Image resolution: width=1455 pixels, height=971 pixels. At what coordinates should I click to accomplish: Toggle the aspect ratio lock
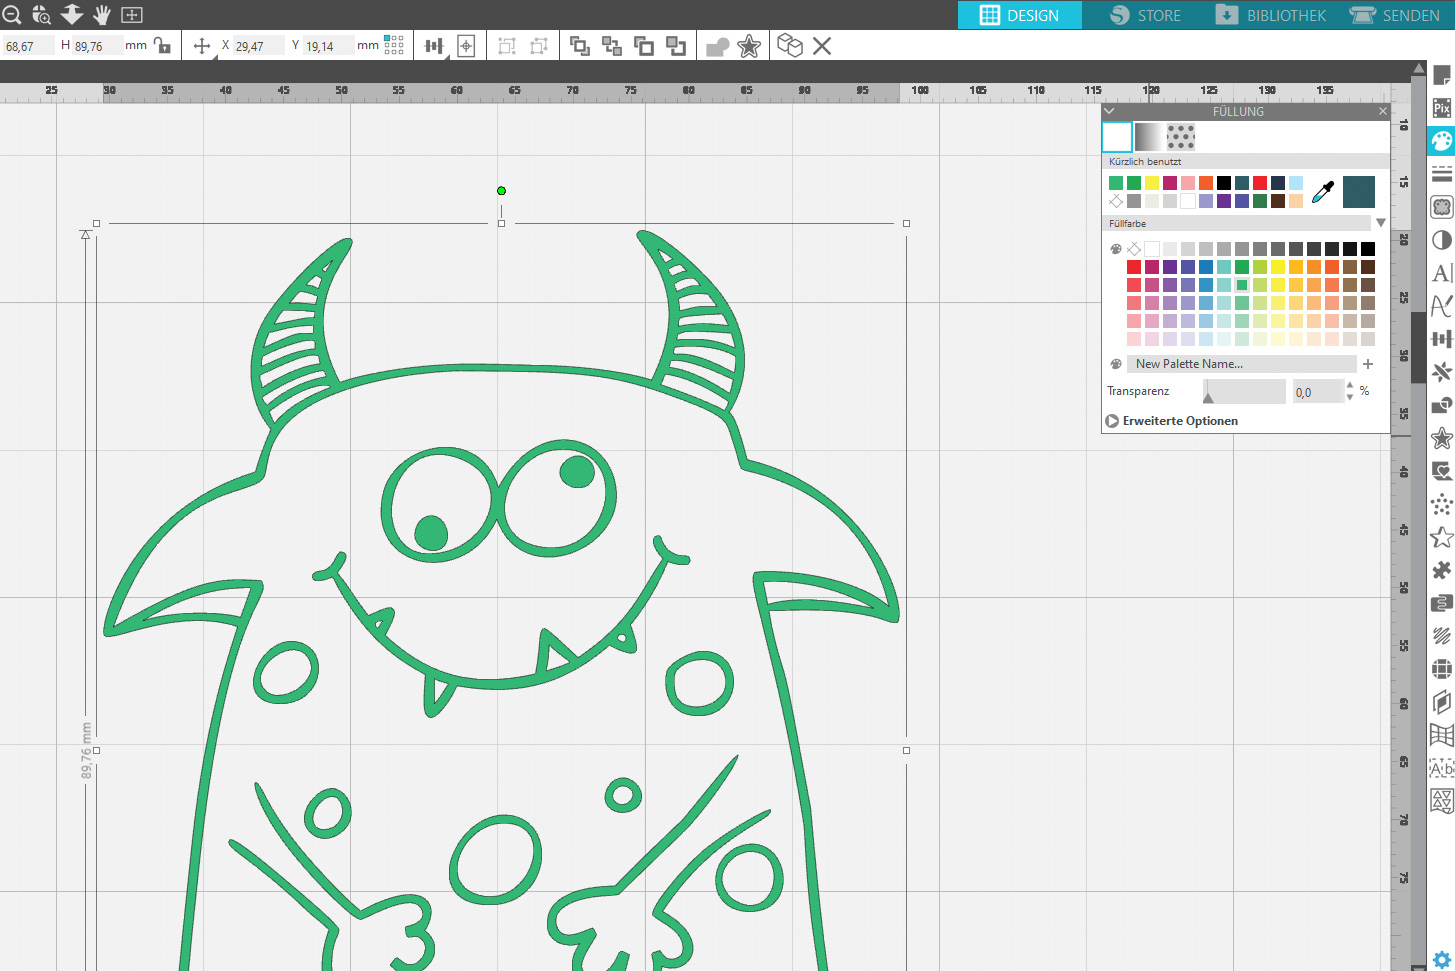coord(162,46)
